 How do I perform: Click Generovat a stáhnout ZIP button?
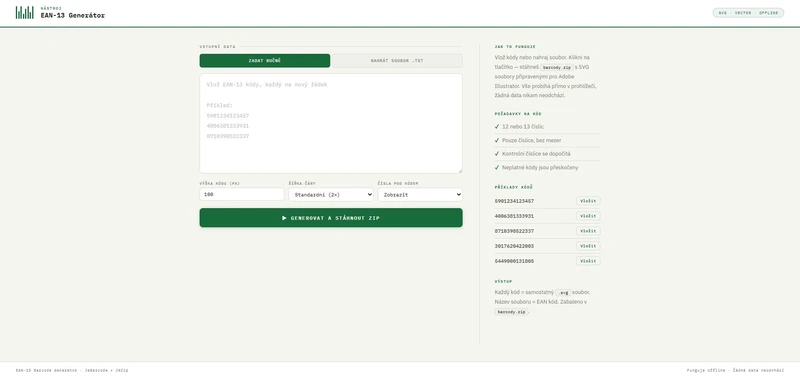(331, 218)
